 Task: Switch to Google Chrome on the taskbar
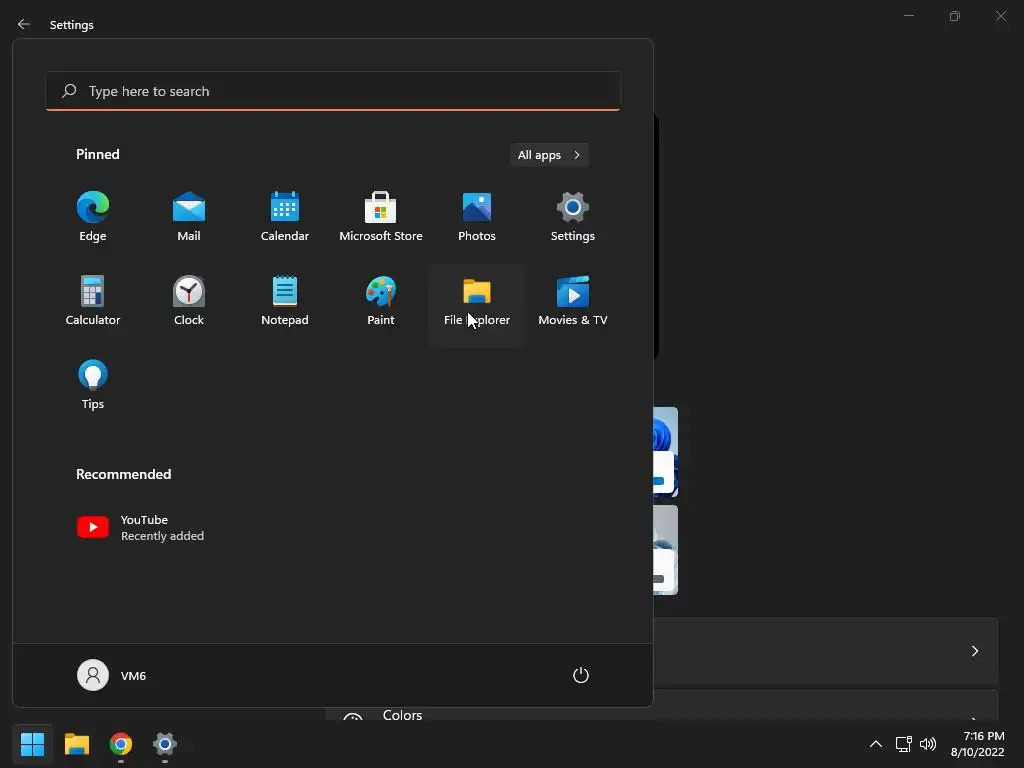[x=121, y=744]
